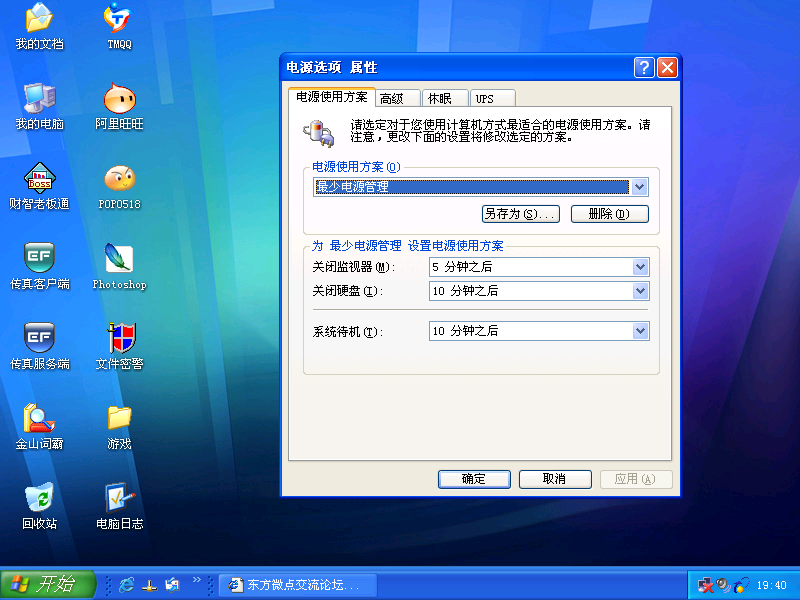
Task: Open the 电脑日志 desktop icon
Action: [x=119, y=498]
